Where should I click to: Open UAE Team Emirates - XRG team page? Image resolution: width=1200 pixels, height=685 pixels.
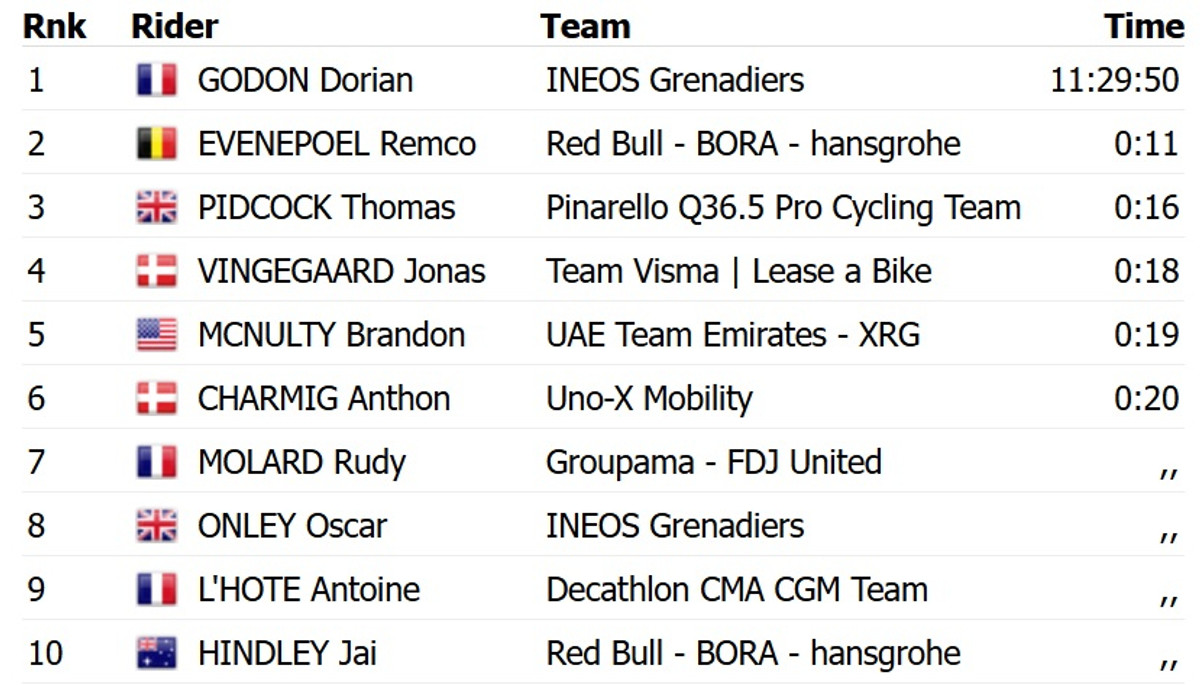pyautogui.click(x=732, y=335)
